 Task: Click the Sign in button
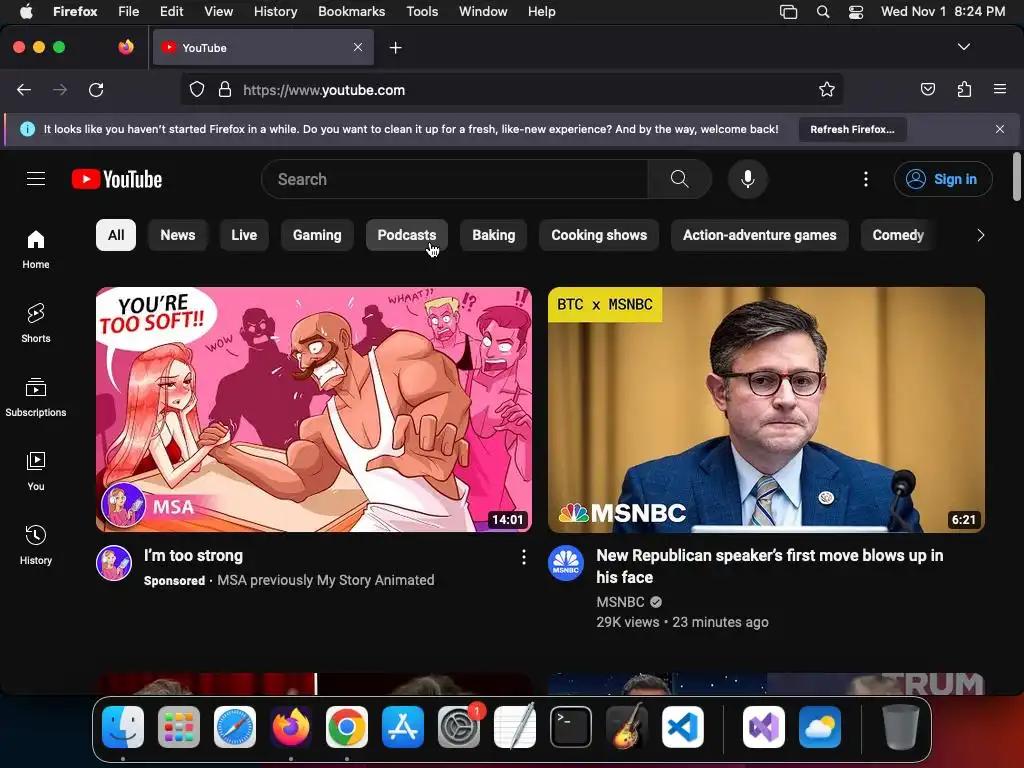[x=943, y=179]
